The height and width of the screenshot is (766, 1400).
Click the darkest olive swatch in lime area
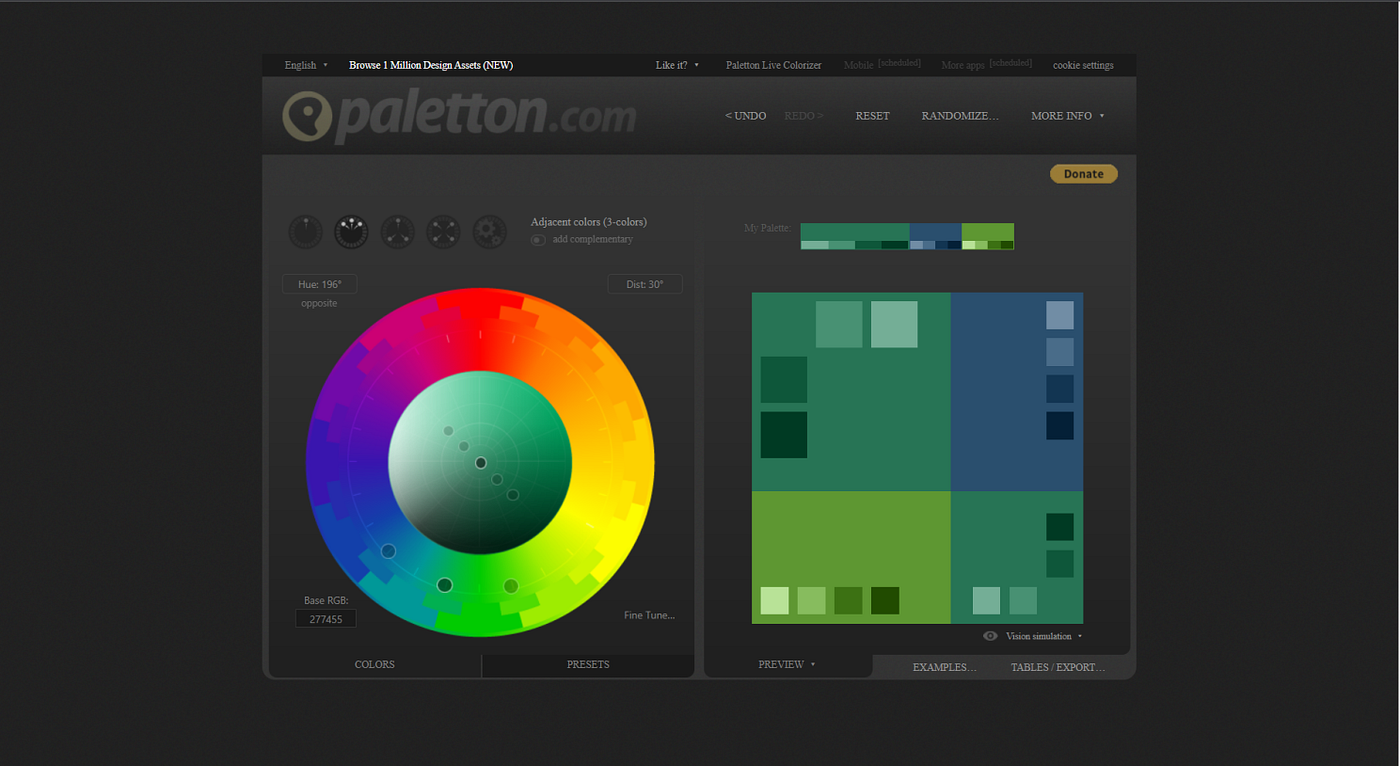pos(885,600)
